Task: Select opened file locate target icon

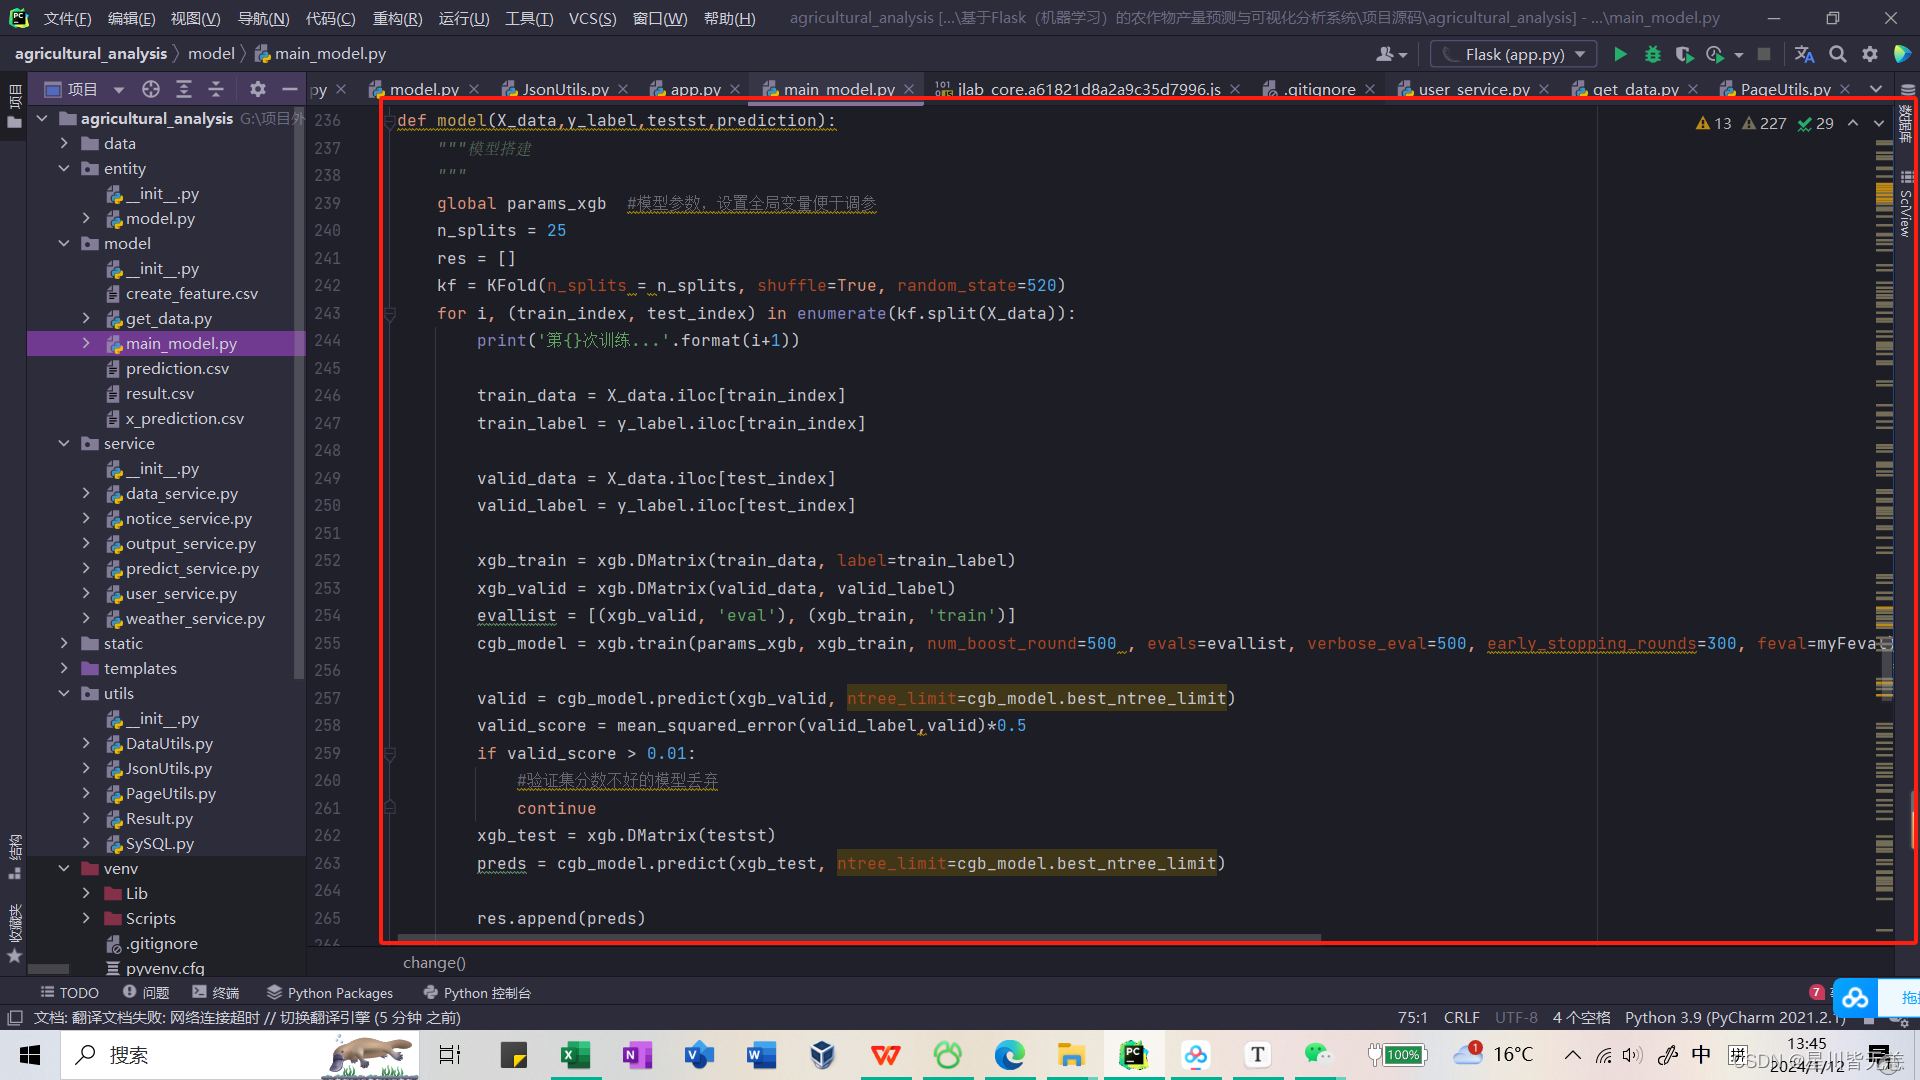Action: point(151,89)
